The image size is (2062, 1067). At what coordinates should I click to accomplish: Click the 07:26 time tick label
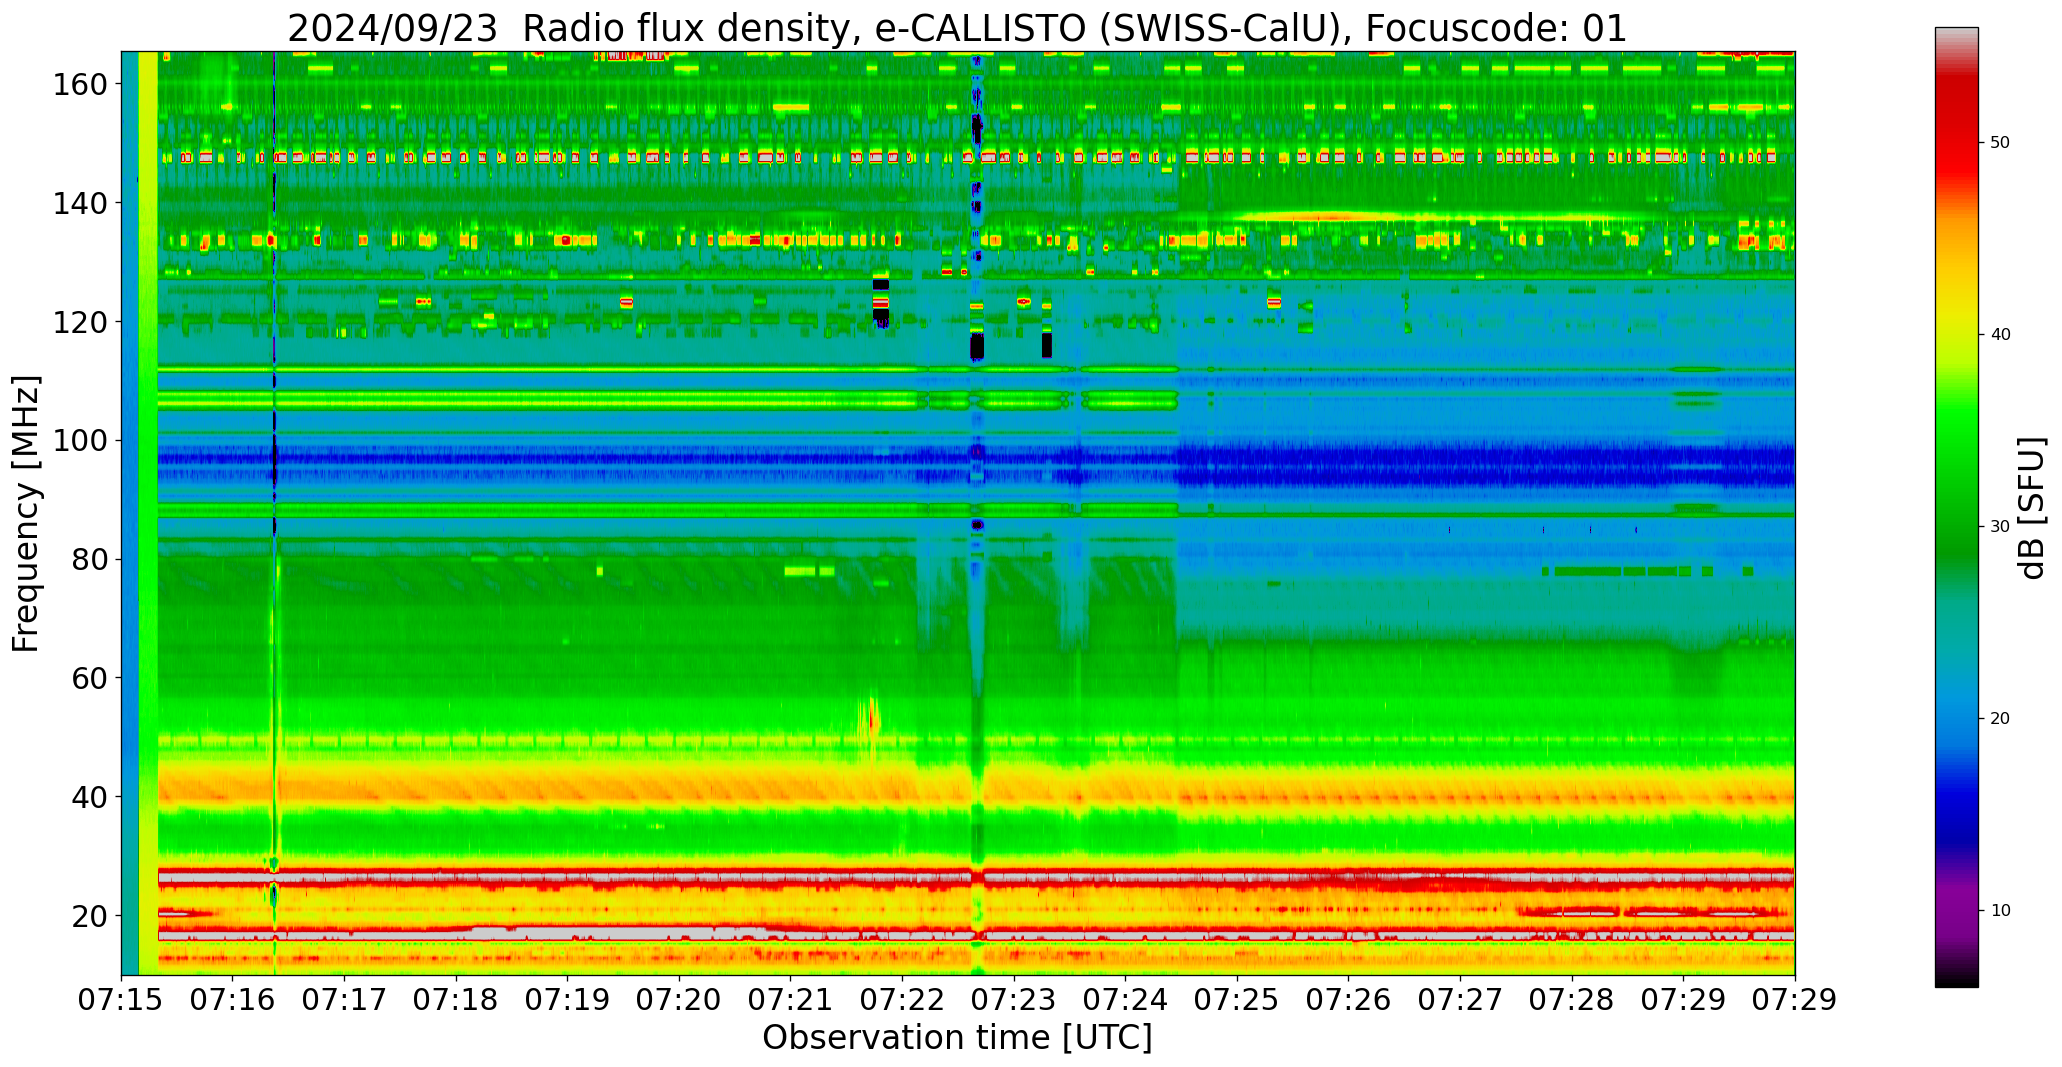(x=1349, y=1000)
